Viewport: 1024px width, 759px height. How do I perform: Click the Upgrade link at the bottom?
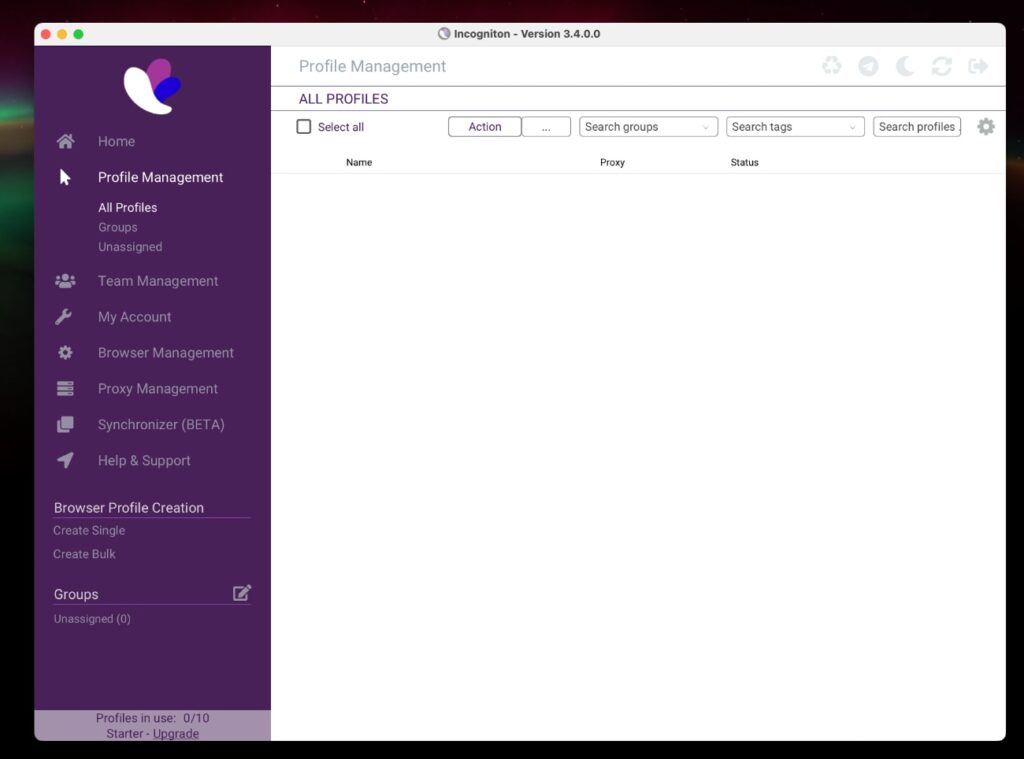(176, 733)
